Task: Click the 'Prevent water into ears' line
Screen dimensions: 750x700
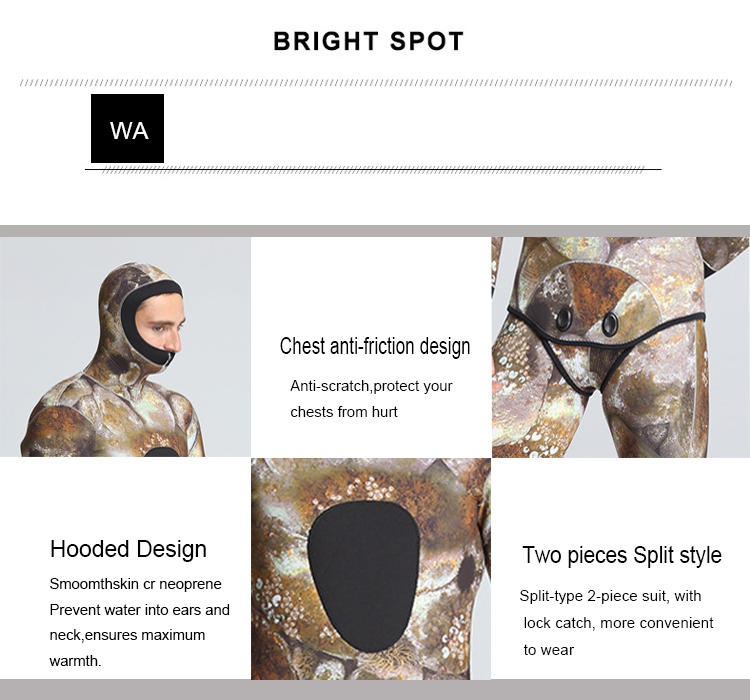Action: click(x=140, y=610)
